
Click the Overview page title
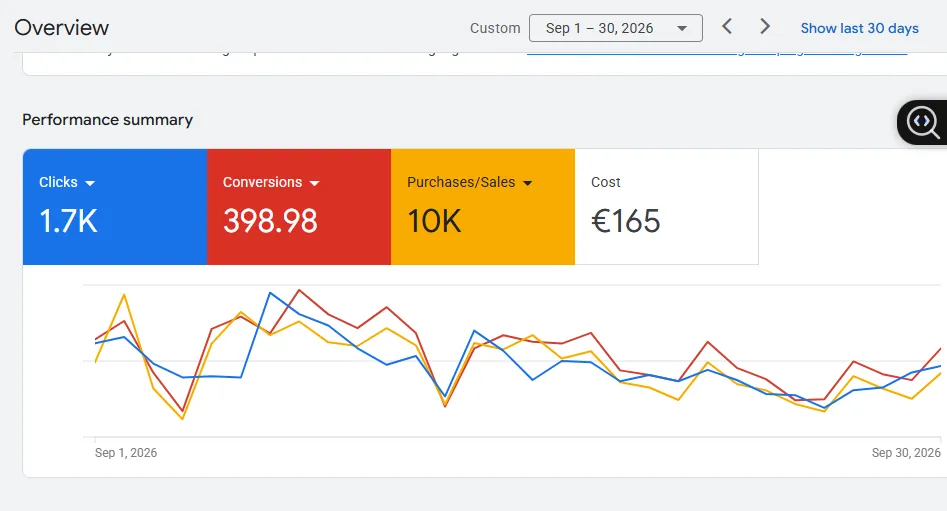pyautogui.click(x=62, y=28)
